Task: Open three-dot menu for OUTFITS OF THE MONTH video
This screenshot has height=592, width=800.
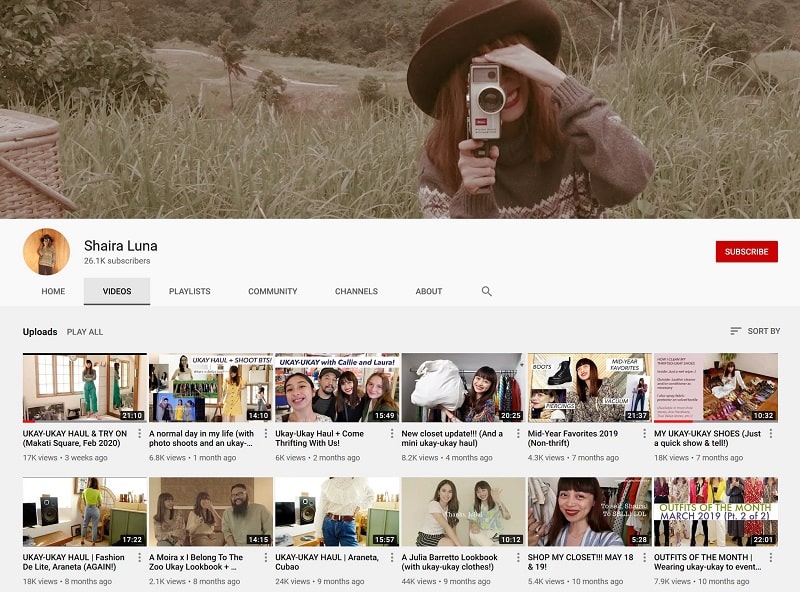Action: point(771,557)
